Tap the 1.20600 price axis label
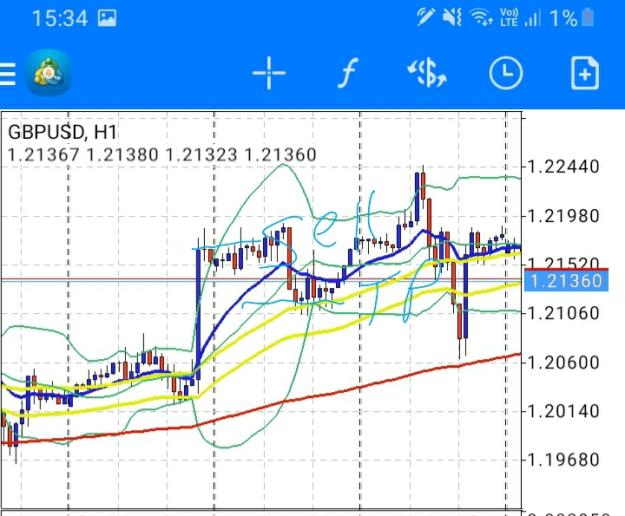The image size is (625, 516). click(x=563, y=363)
